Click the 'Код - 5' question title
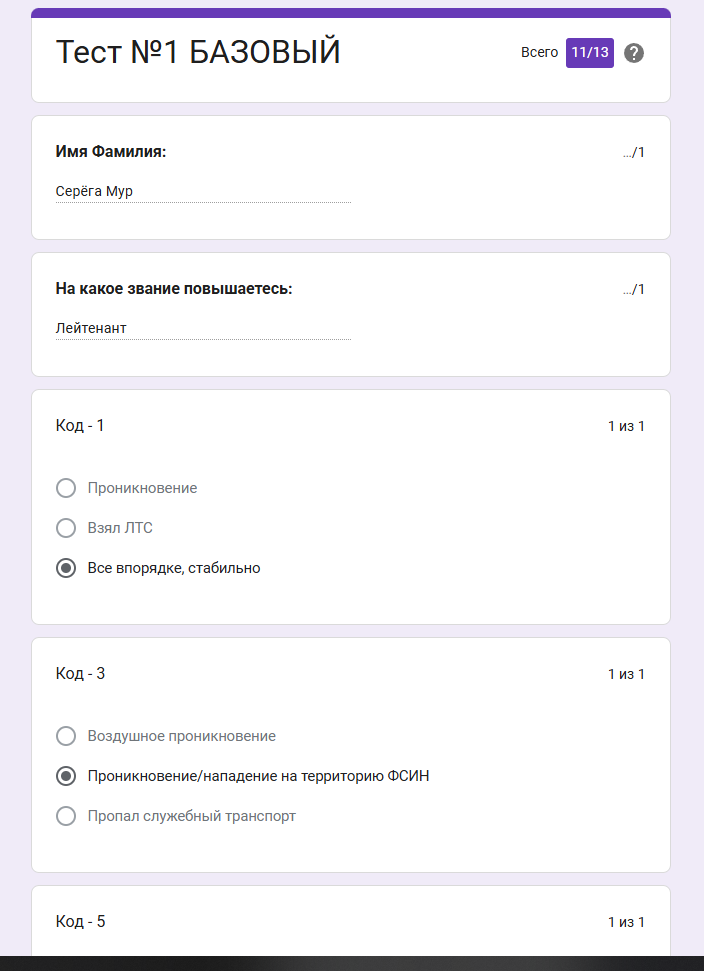The image size is (704, 971). click(x=78, y=921)
